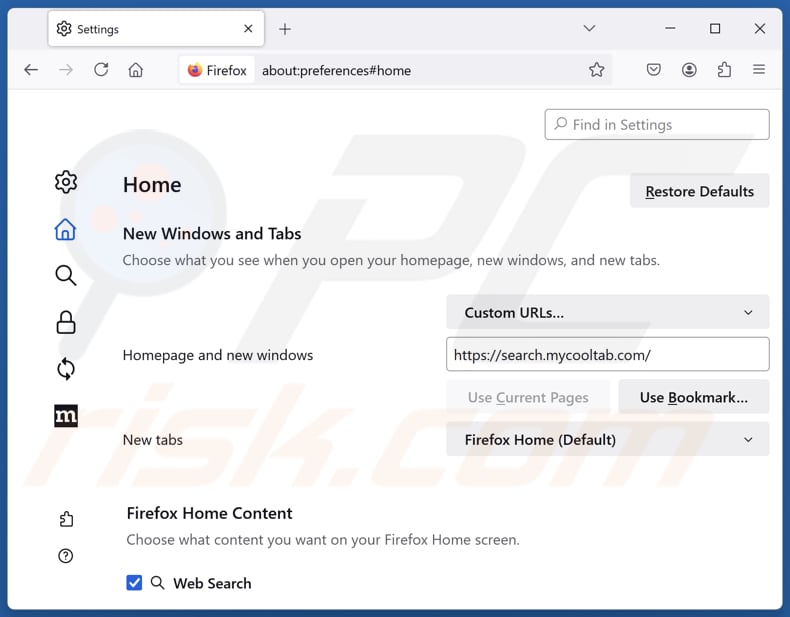
Task: Open Extensions puzzle icon in toolbar
Action: [724, 70]
